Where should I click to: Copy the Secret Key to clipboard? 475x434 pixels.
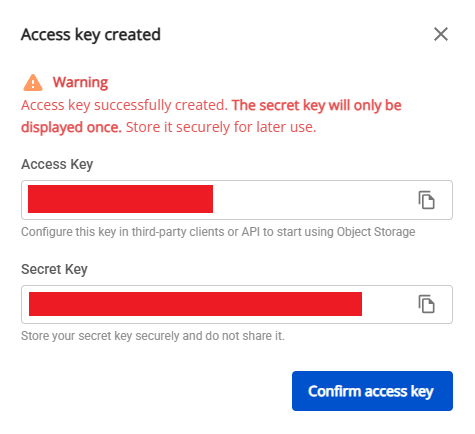[x=426, y=304]
